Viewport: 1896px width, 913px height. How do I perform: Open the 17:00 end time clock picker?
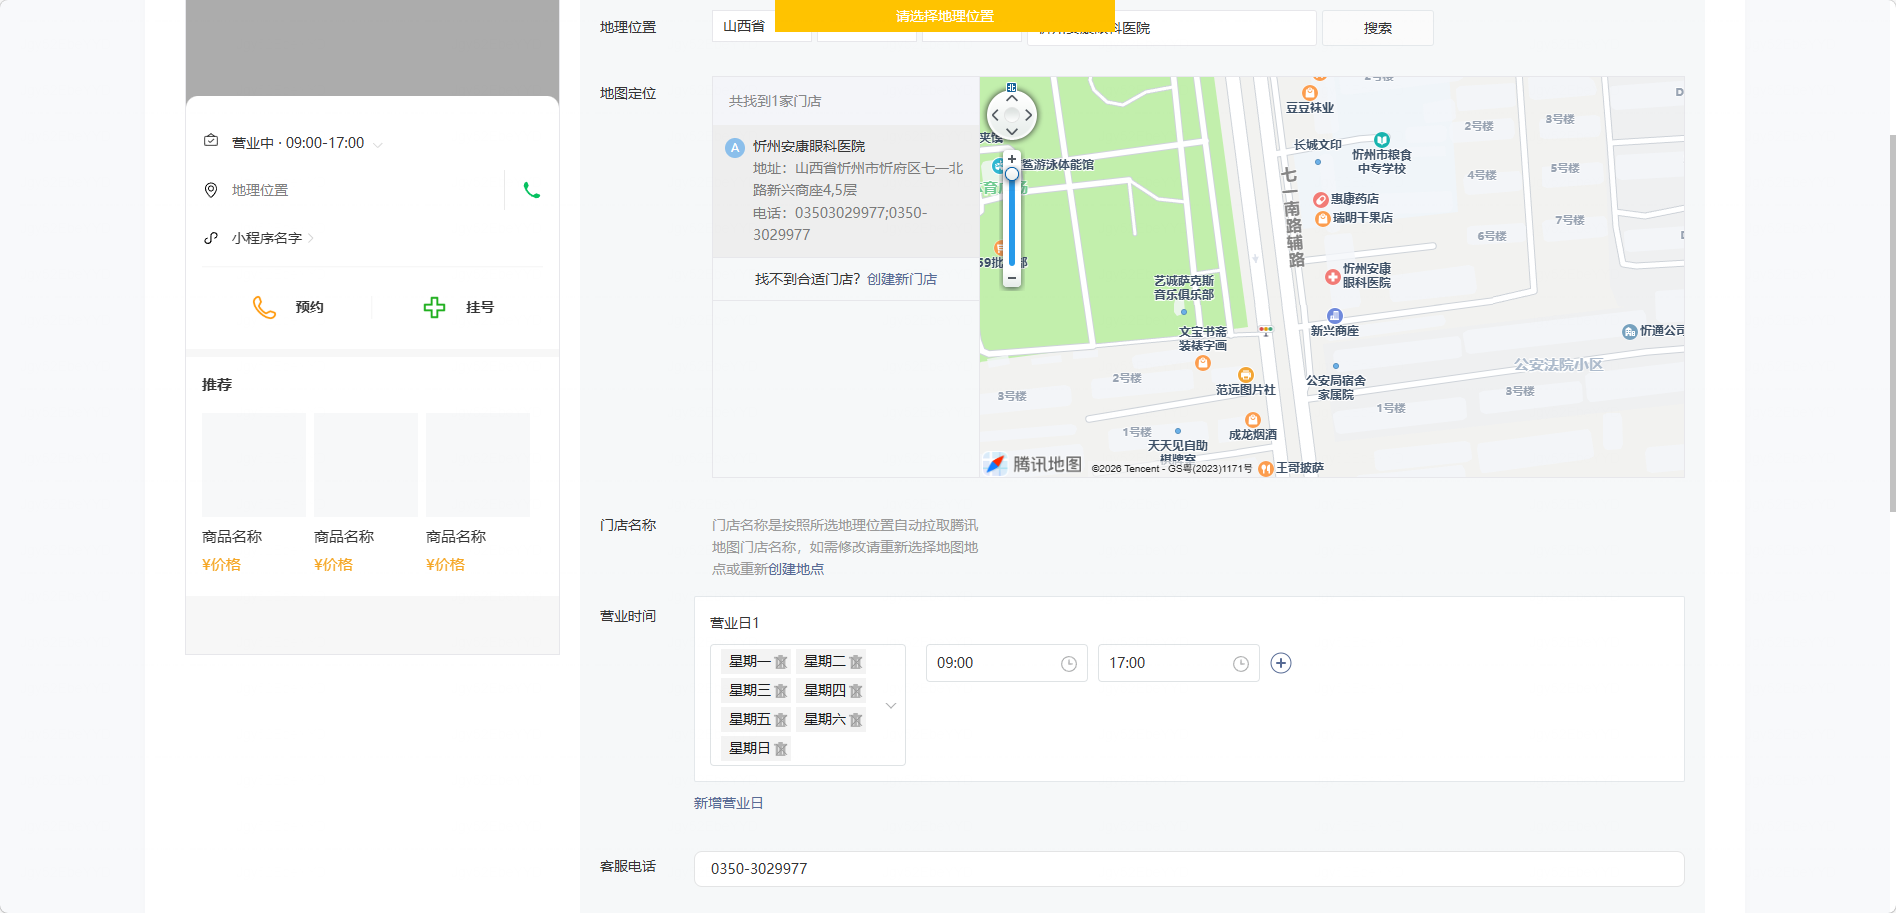pyautogui.click(x=1241, y=664)
